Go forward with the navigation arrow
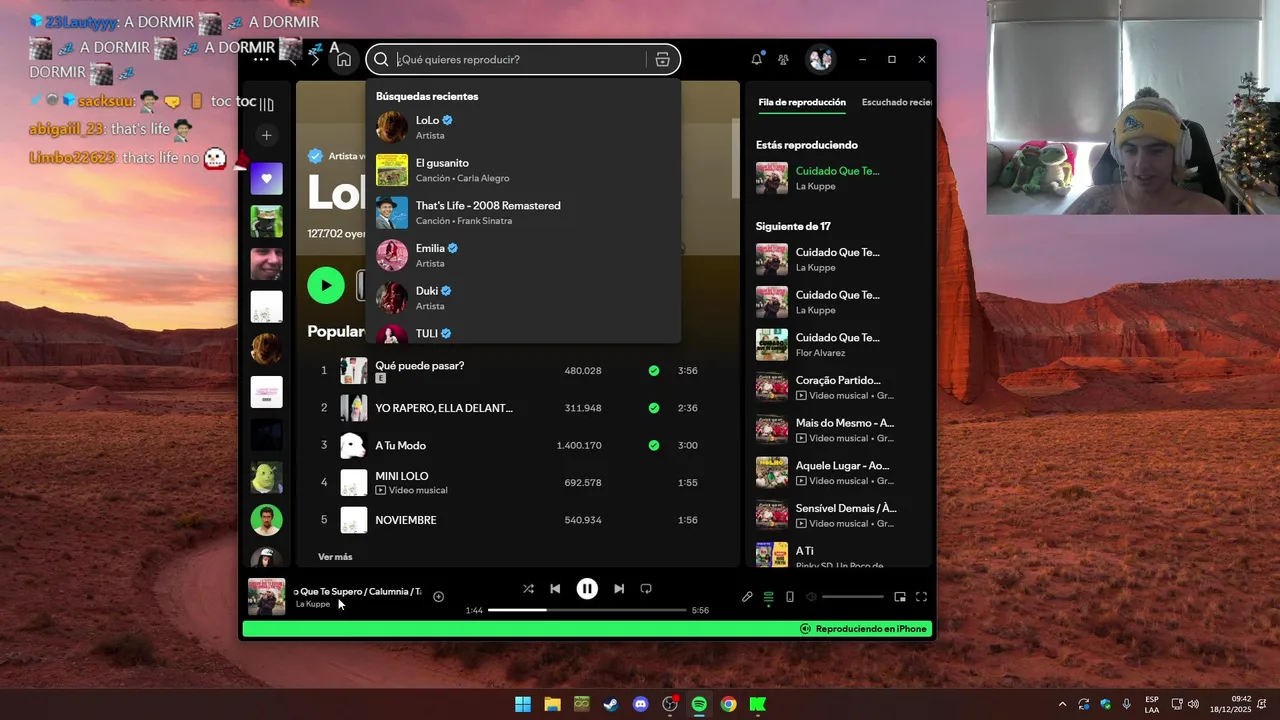1280x720 pixels. coord(314,59)
